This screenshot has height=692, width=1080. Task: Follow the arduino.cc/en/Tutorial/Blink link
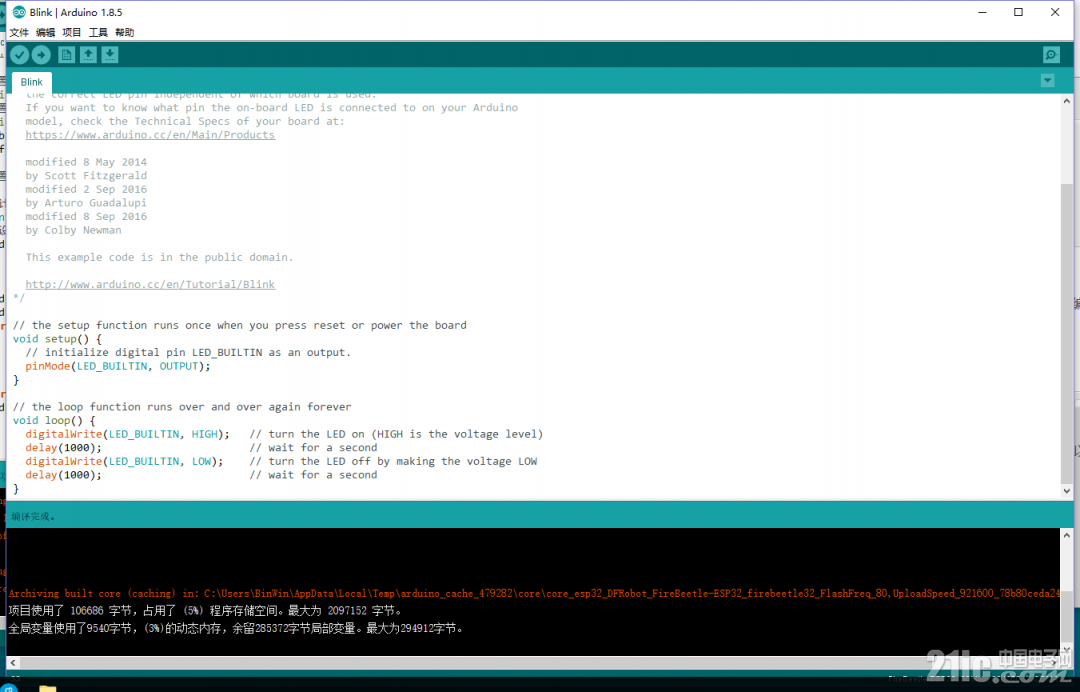coord(150,284)
